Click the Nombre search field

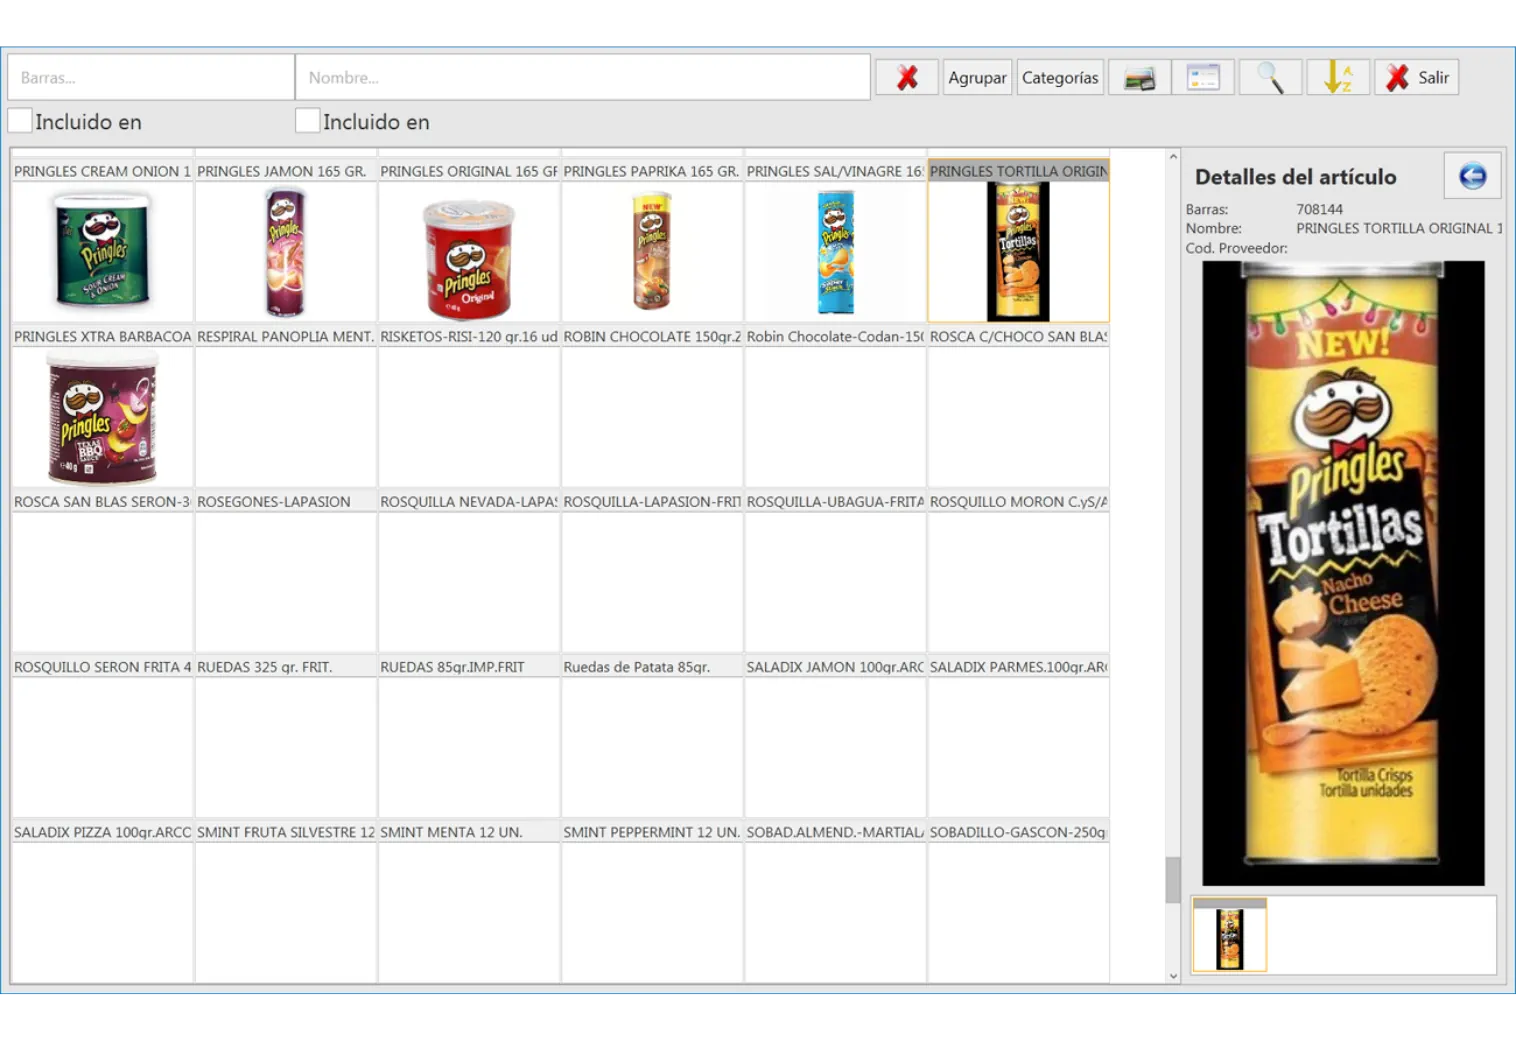582,78
